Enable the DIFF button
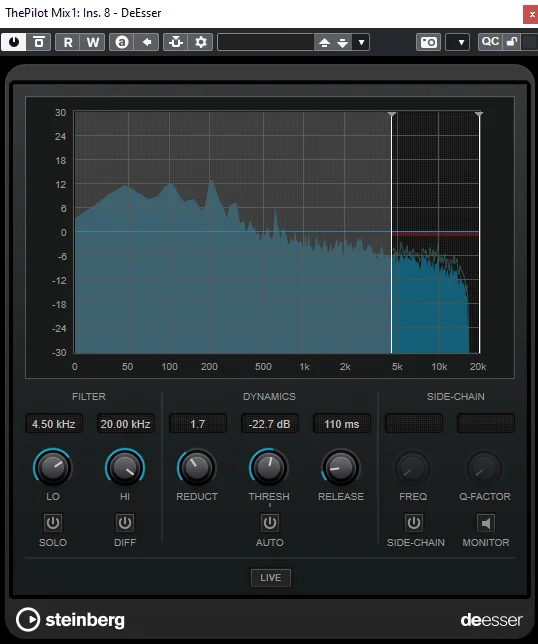 (x=125, y=523)
